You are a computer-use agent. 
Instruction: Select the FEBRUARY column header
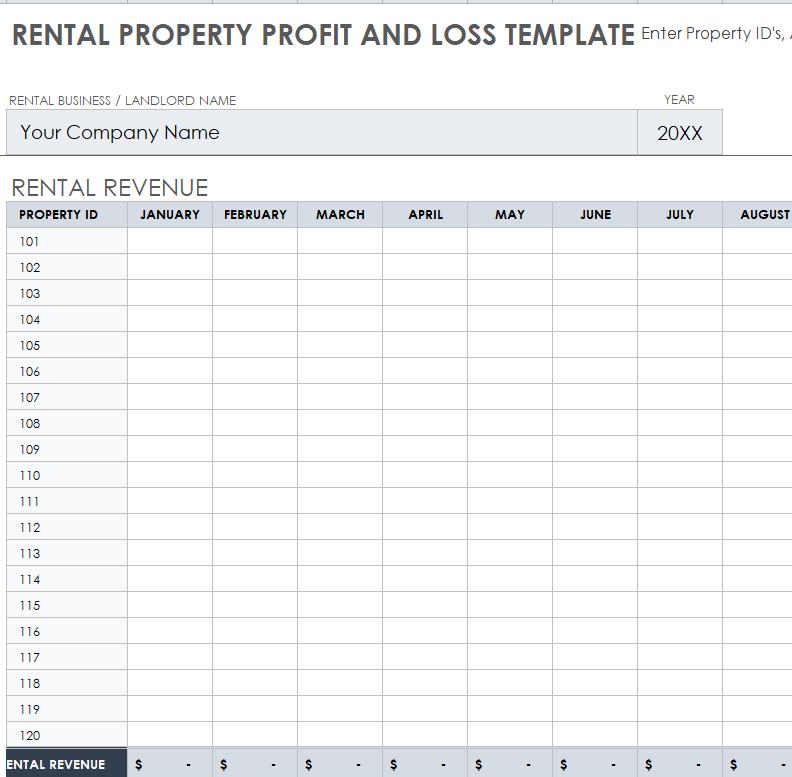point(255,215)
